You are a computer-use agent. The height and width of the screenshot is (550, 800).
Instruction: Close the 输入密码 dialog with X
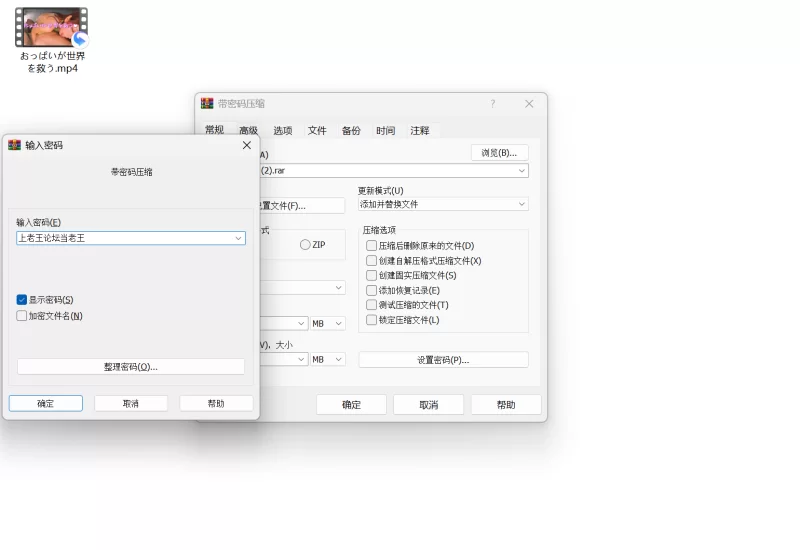tap(247, 145)
